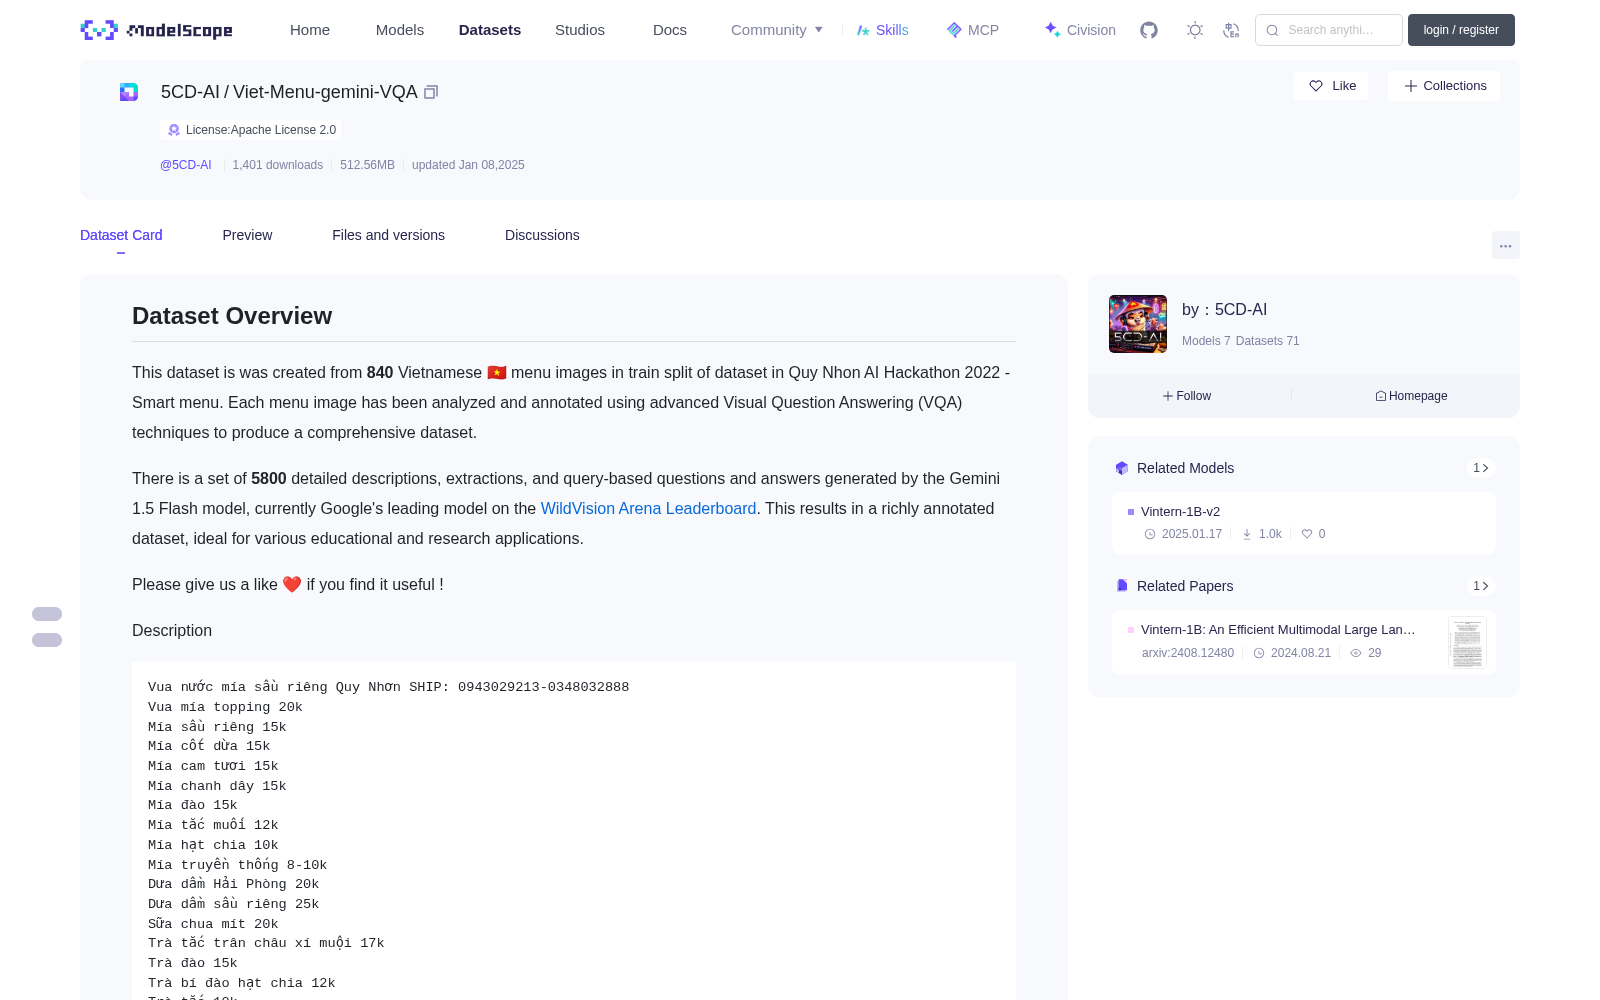Click the 'by：5CD-AI' author name
Image resolution: width=1600 pixels, height=1000 pixels.
[1224, 310]
